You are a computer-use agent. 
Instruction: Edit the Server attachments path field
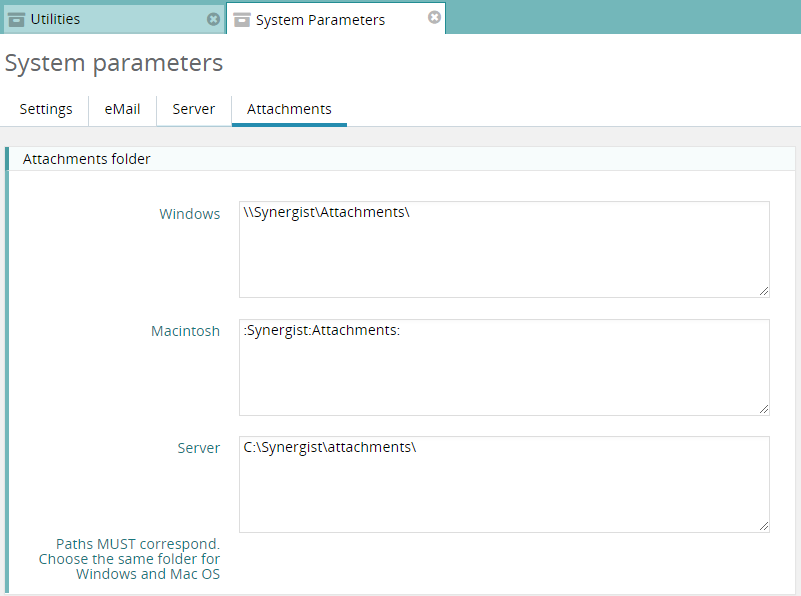[x=504, y=484]
